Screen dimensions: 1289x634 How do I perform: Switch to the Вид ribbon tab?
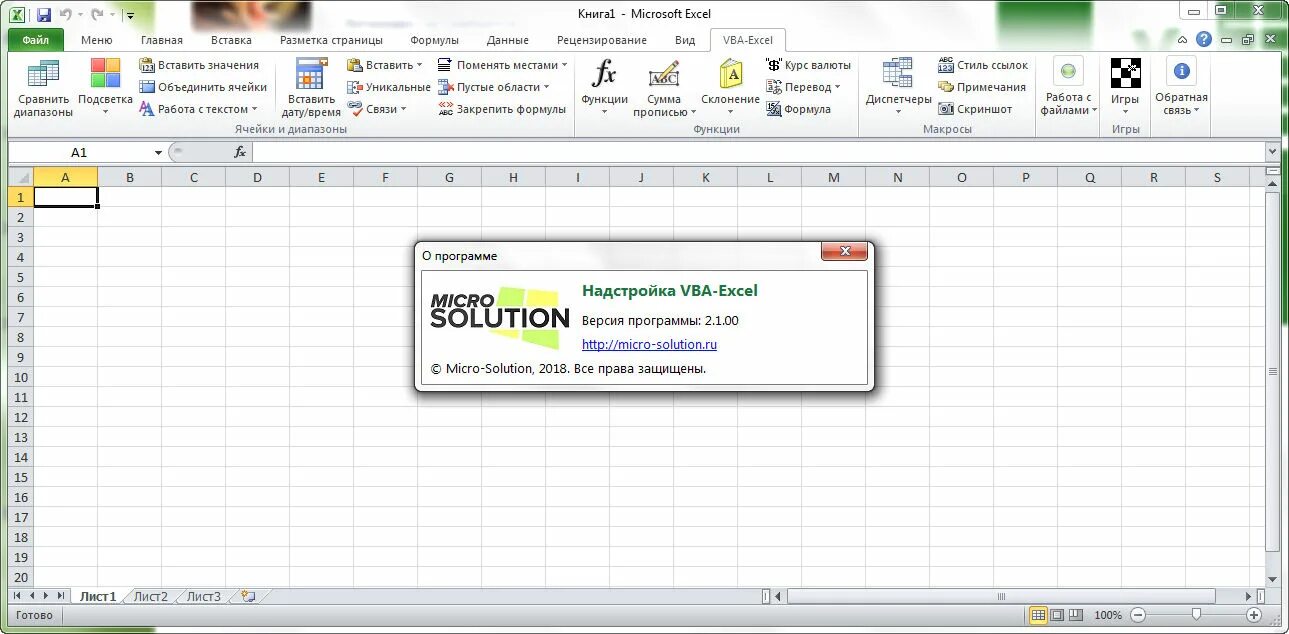[684, 40]
